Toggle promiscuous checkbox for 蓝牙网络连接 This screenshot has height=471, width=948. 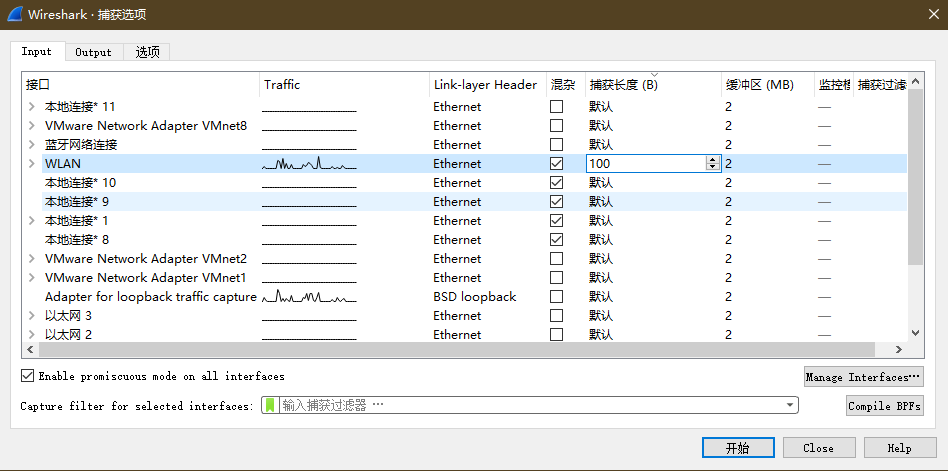coord(556,145)
